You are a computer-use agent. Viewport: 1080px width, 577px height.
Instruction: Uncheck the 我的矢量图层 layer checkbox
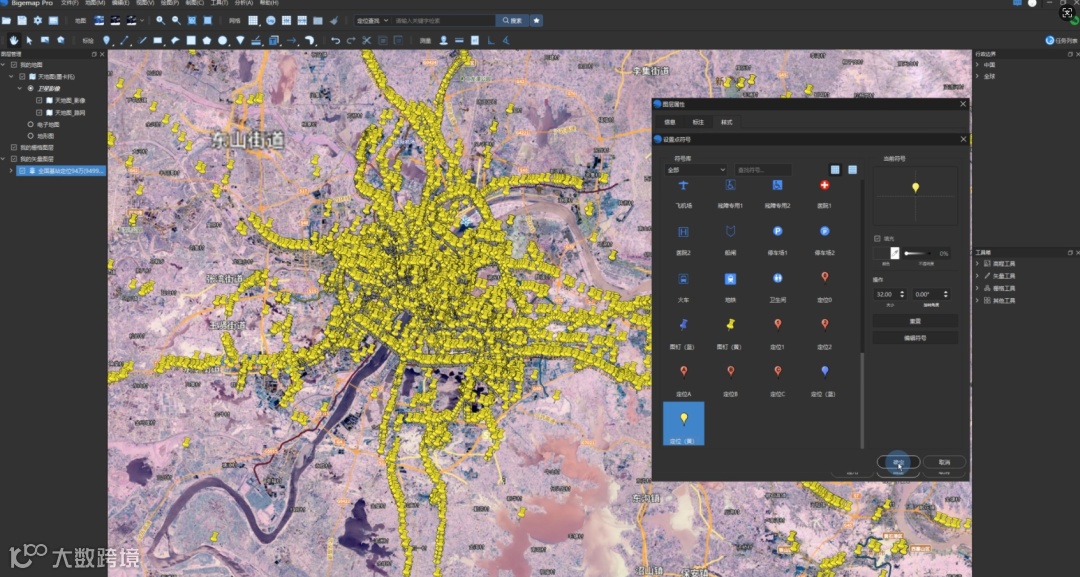pyautogui.click(x=12, y=159)
